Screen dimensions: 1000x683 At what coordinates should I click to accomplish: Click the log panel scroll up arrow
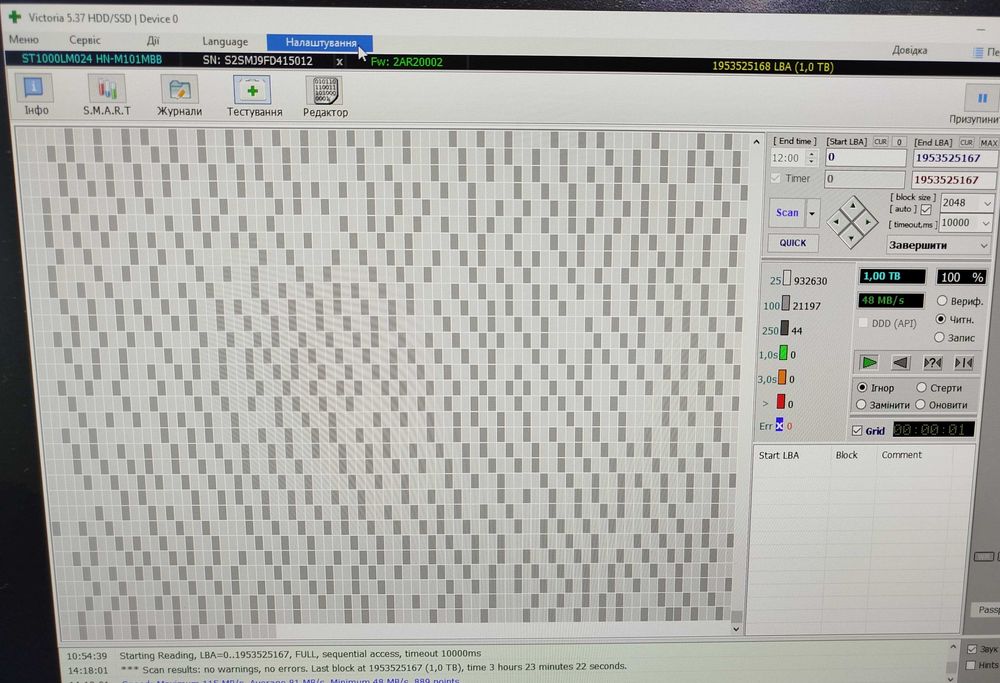(953, 647)
